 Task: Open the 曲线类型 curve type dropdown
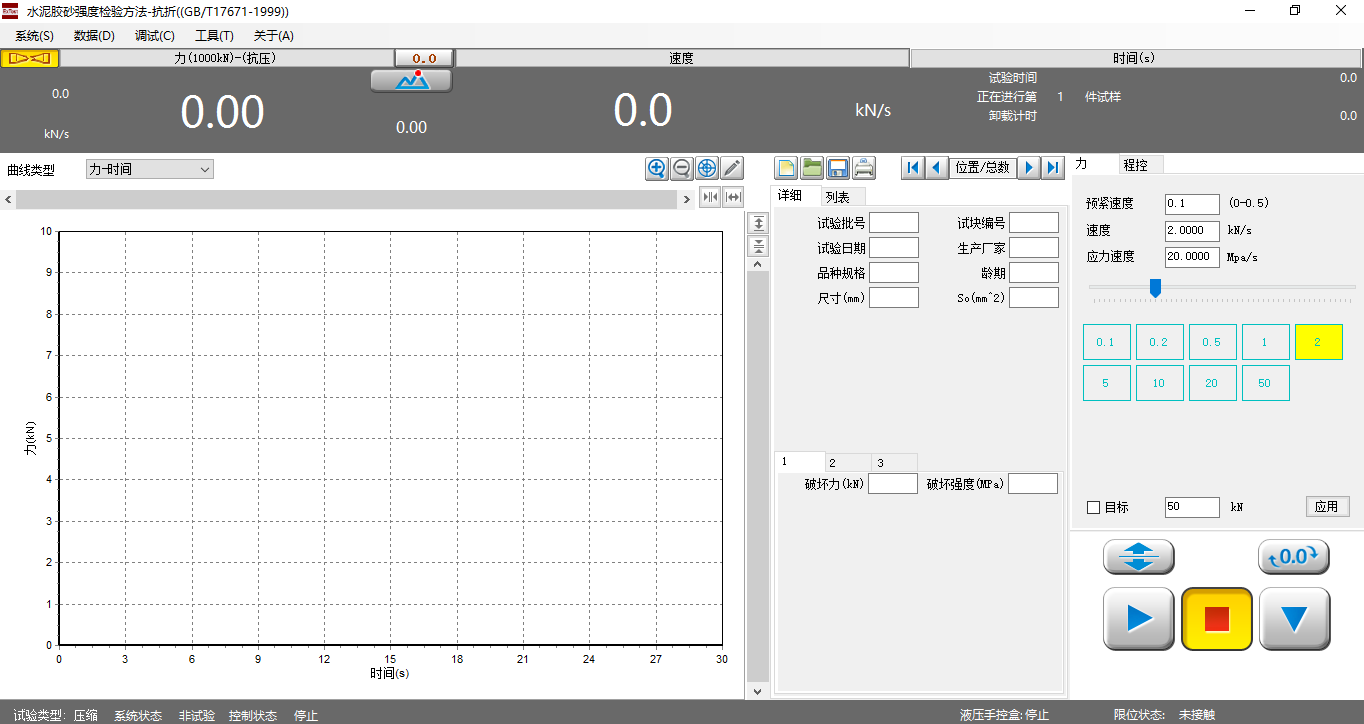(x=150, y=170)
